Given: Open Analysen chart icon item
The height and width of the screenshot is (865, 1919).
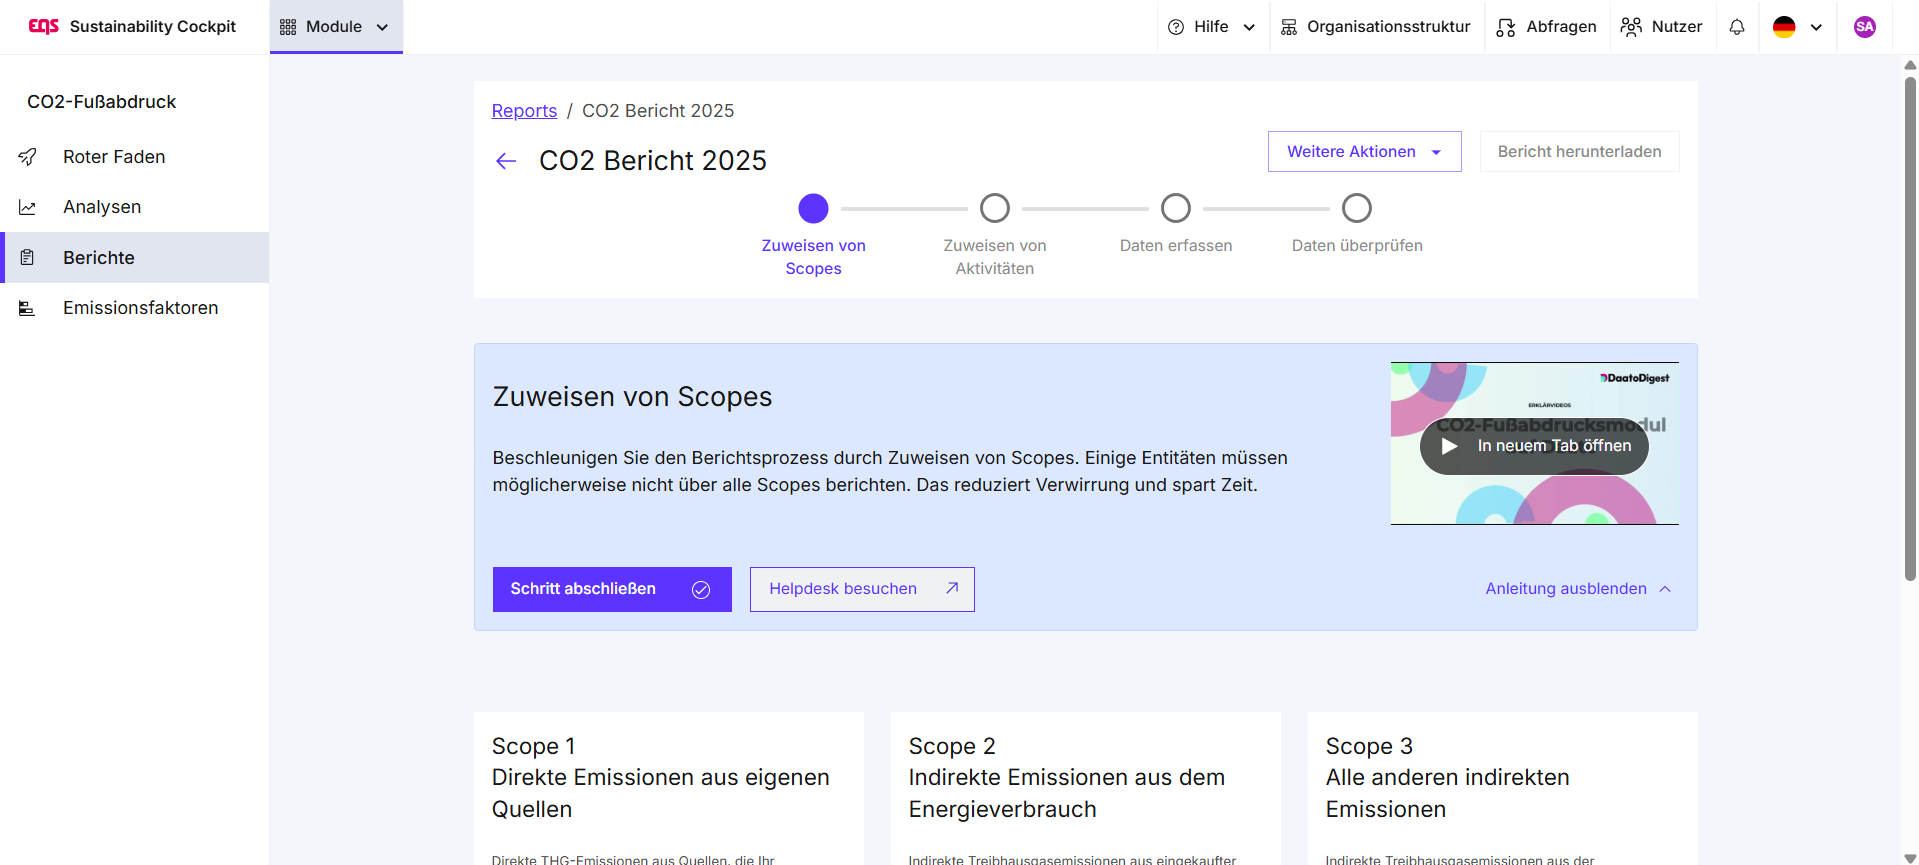Looking at the screenshot, I should click(x=28, y=207).
